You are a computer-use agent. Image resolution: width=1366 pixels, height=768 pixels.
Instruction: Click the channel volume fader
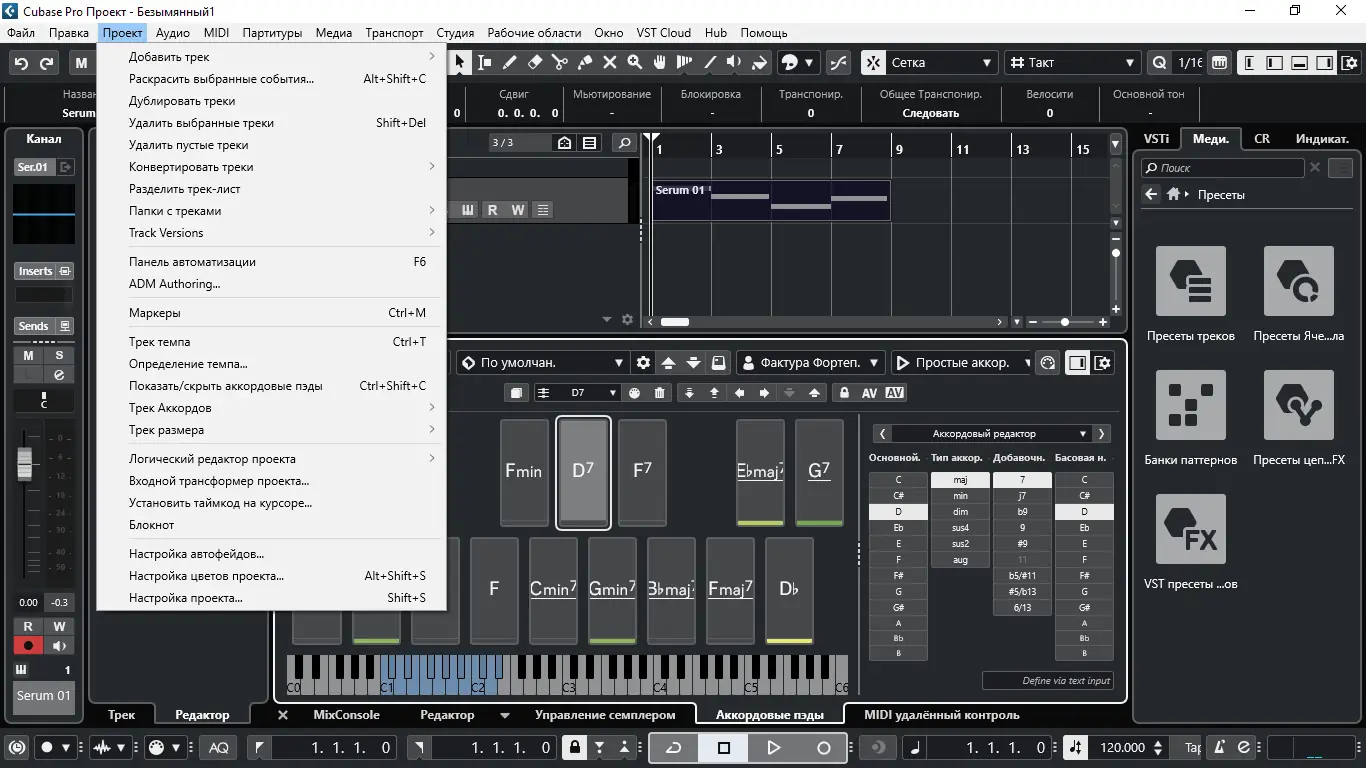pos(25,463)
